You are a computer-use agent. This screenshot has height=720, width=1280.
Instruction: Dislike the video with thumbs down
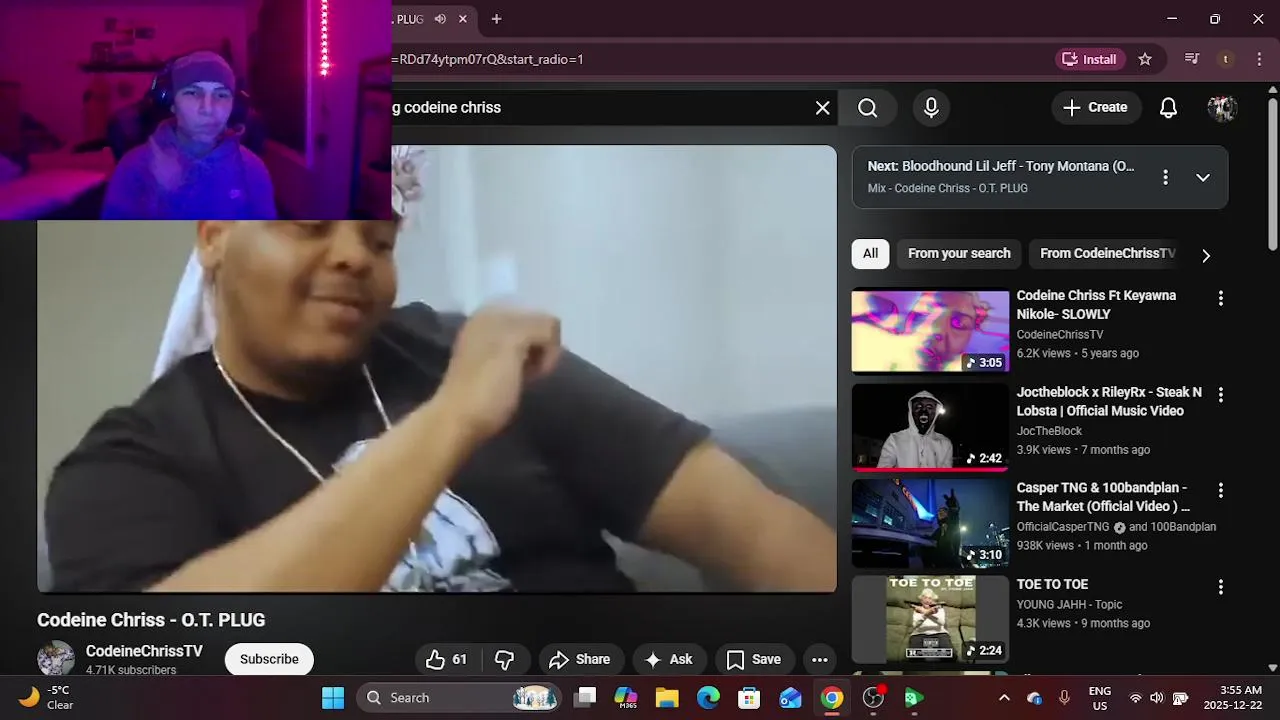(505, 659)
